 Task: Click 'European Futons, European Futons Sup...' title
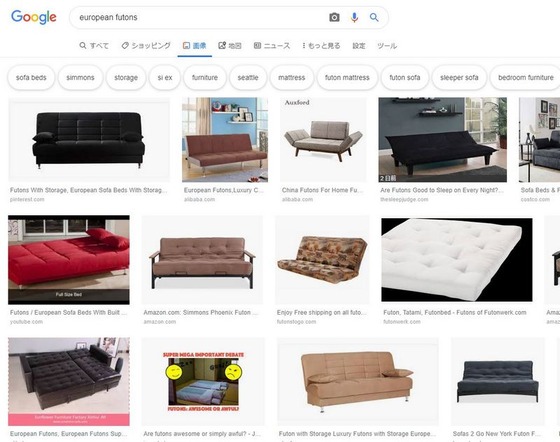coord(68,434)
